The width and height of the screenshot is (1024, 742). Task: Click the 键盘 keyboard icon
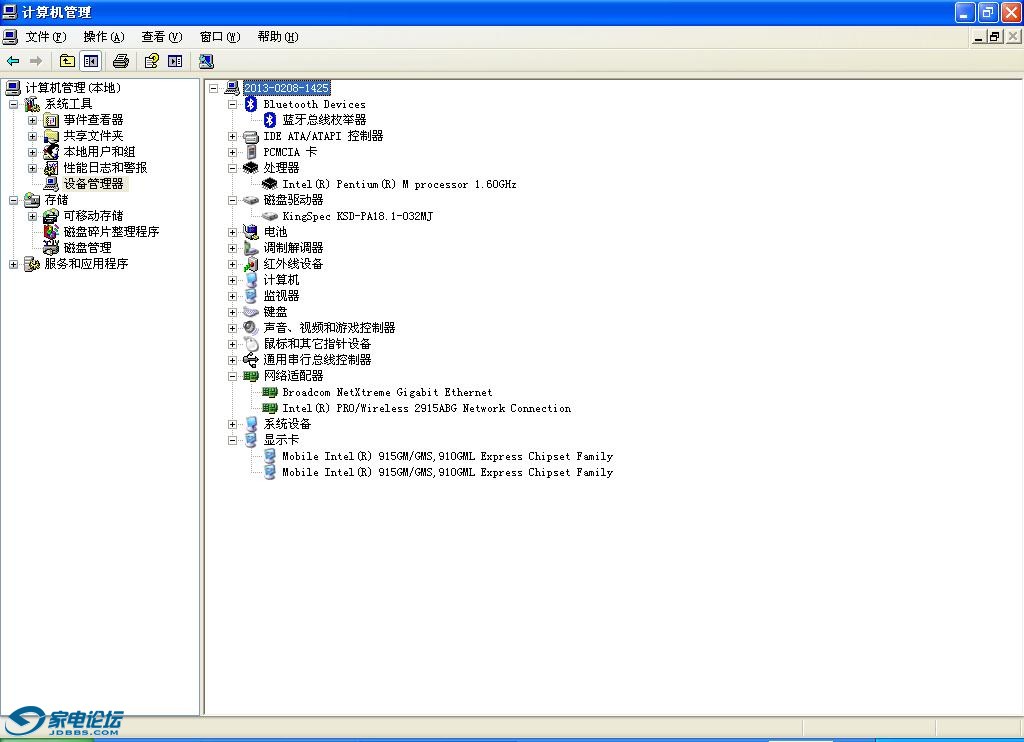pos(251,312)
